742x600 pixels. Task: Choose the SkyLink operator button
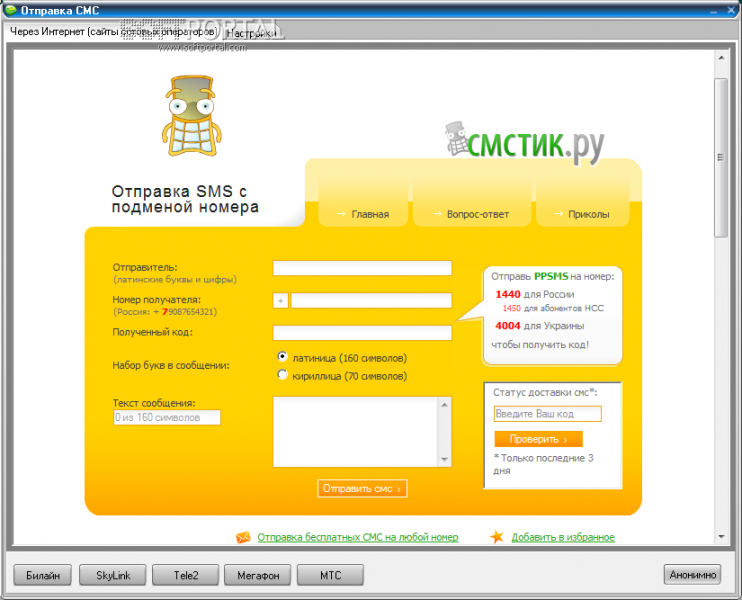[x=113, y=575]
